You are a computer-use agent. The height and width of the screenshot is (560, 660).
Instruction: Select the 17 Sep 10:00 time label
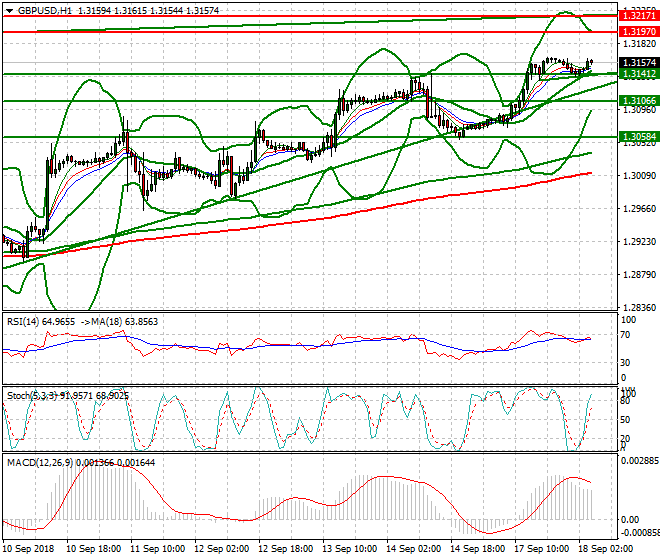[x=541, y=549]
